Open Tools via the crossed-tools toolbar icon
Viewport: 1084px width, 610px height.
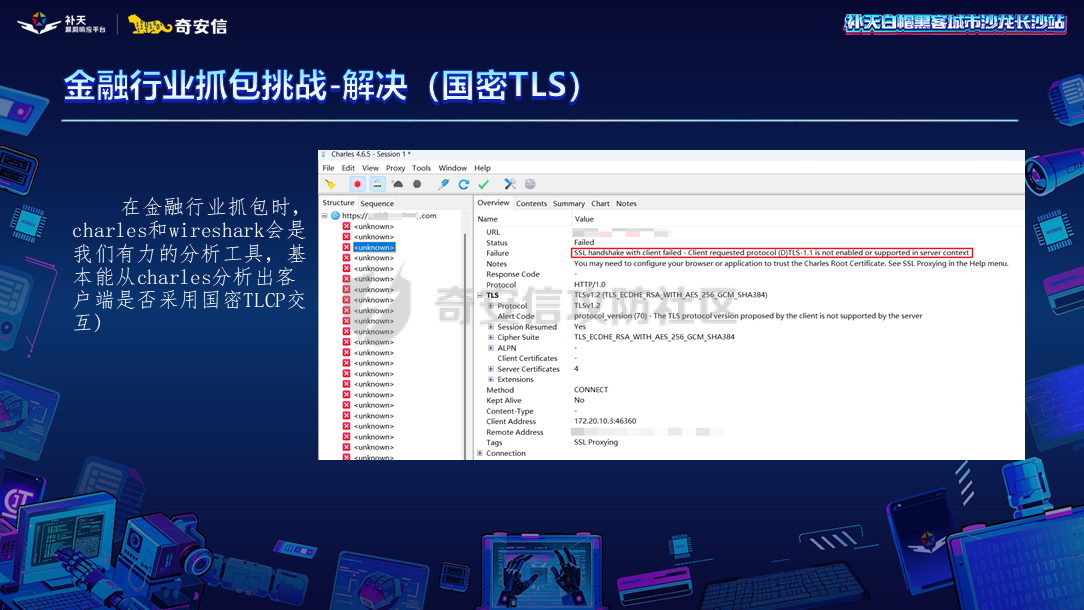coord(511,183)
